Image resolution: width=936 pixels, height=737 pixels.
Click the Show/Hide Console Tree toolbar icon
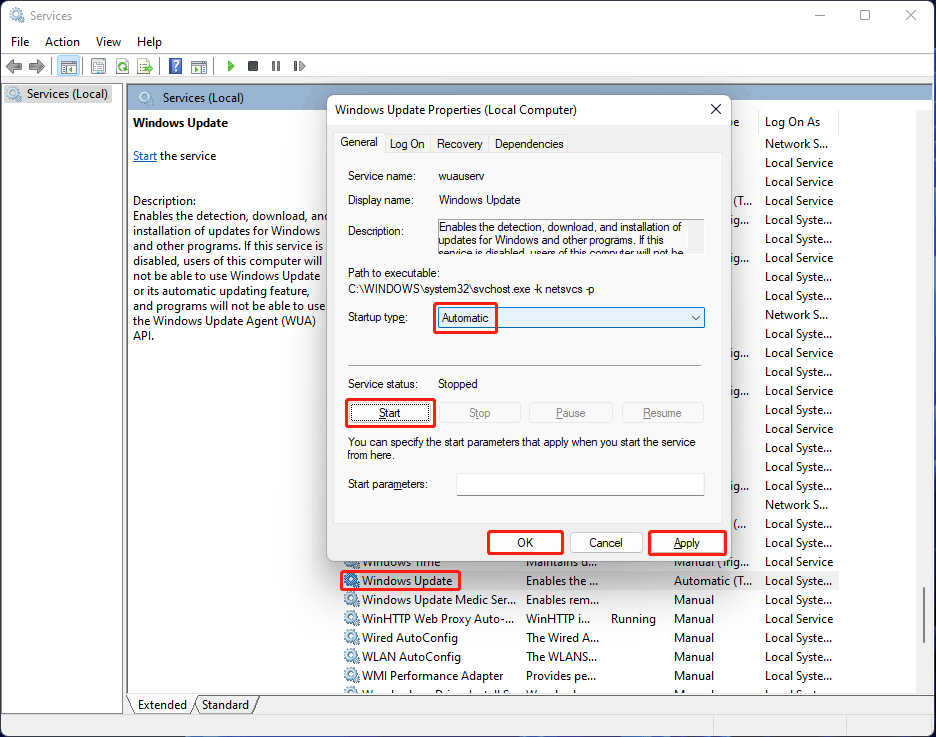[69, 67]
